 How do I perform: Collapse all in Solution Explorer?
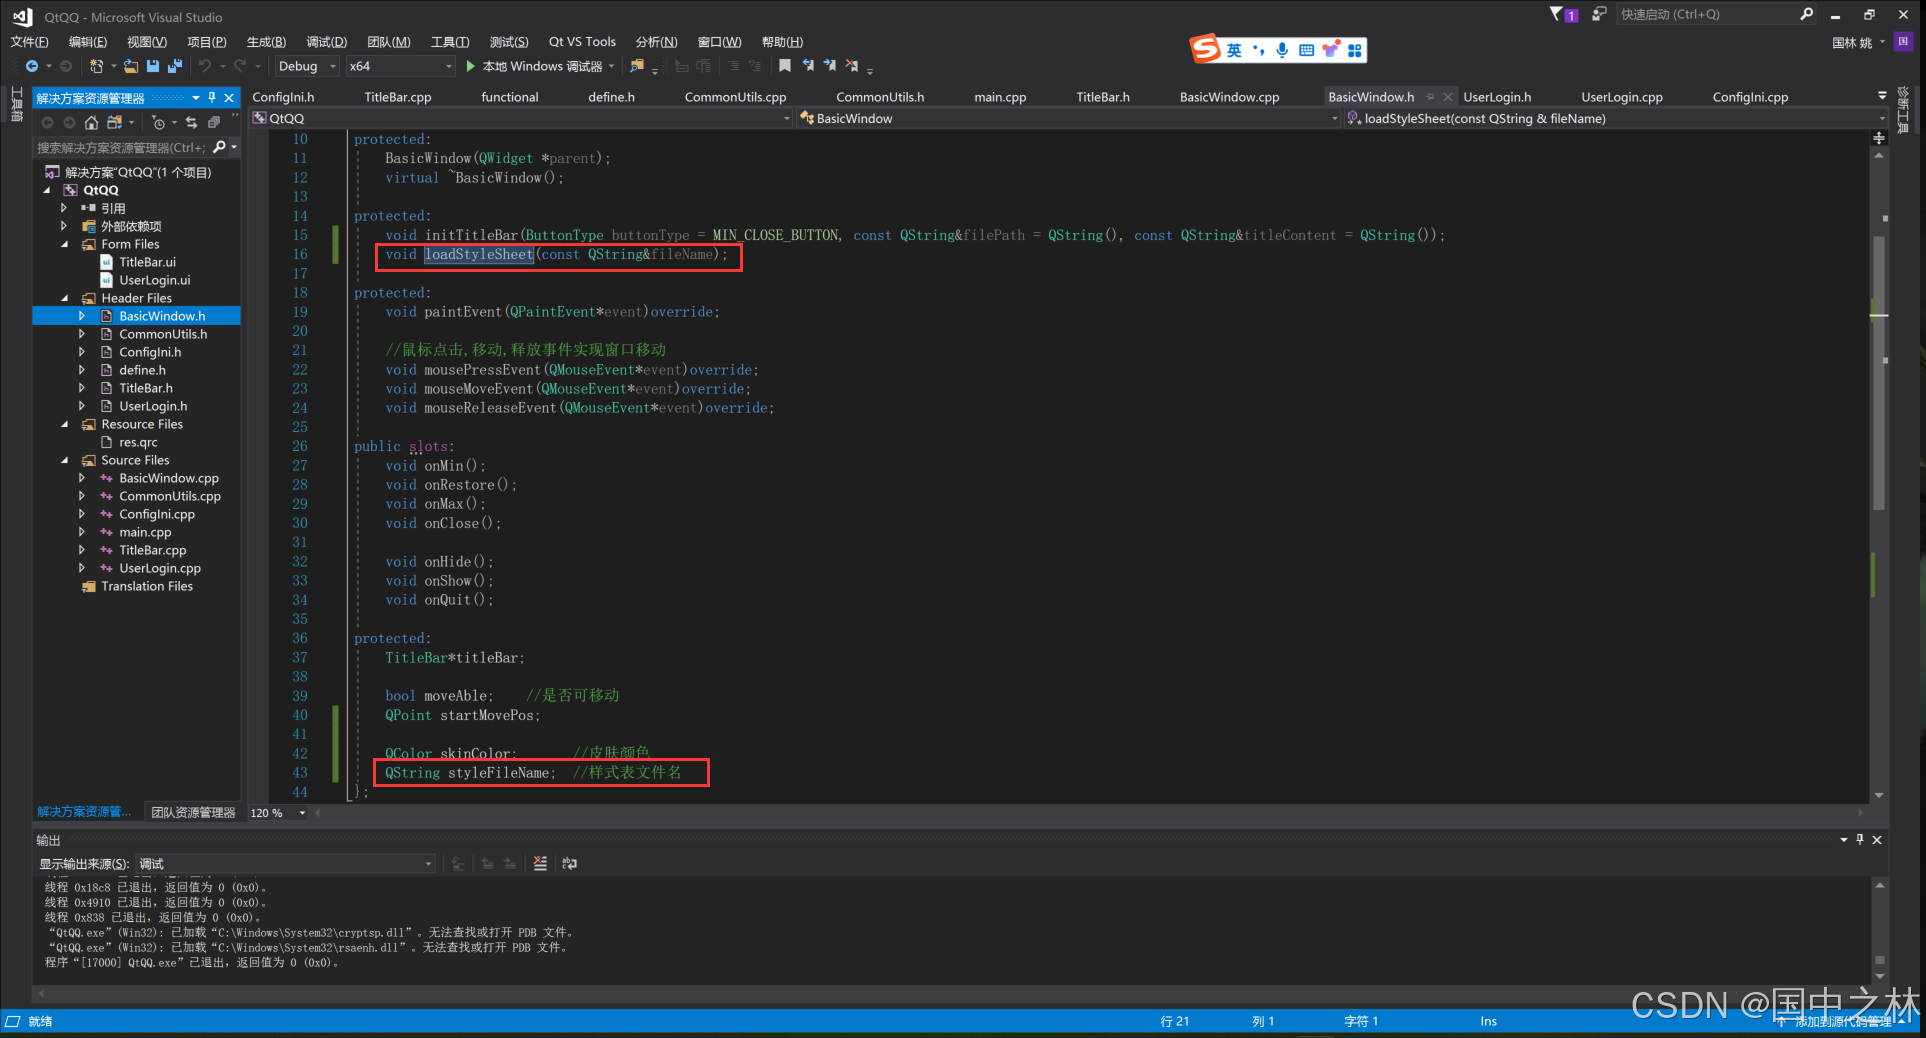pos(213,122)
